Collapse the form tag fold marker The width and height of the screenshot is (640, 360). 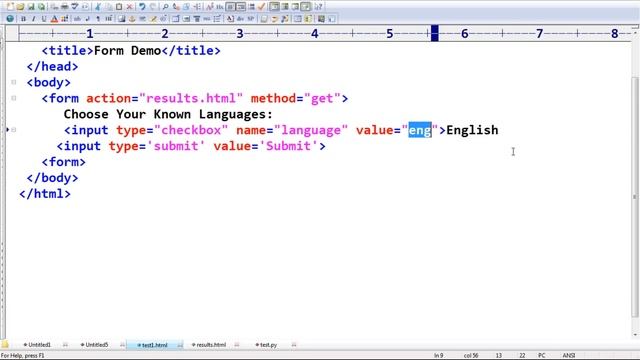[13, 98]
